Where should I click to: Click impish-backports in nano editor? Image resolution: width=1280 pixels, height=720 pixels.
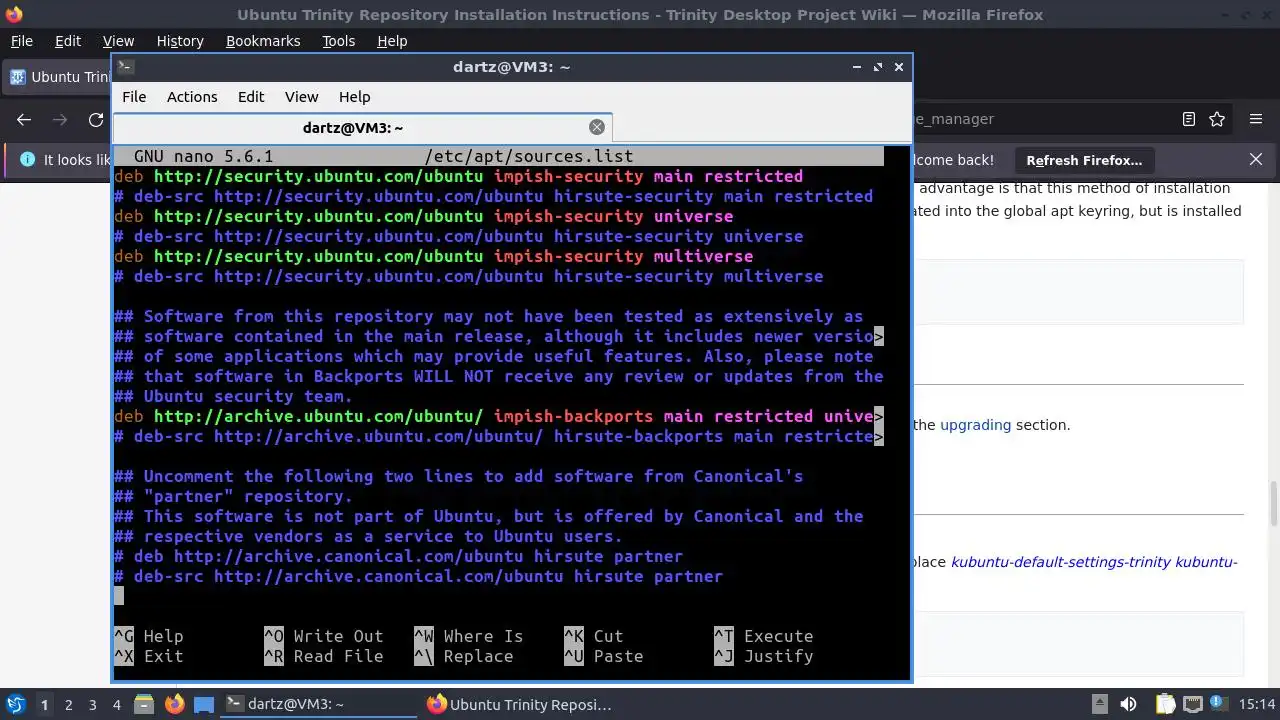573,416
